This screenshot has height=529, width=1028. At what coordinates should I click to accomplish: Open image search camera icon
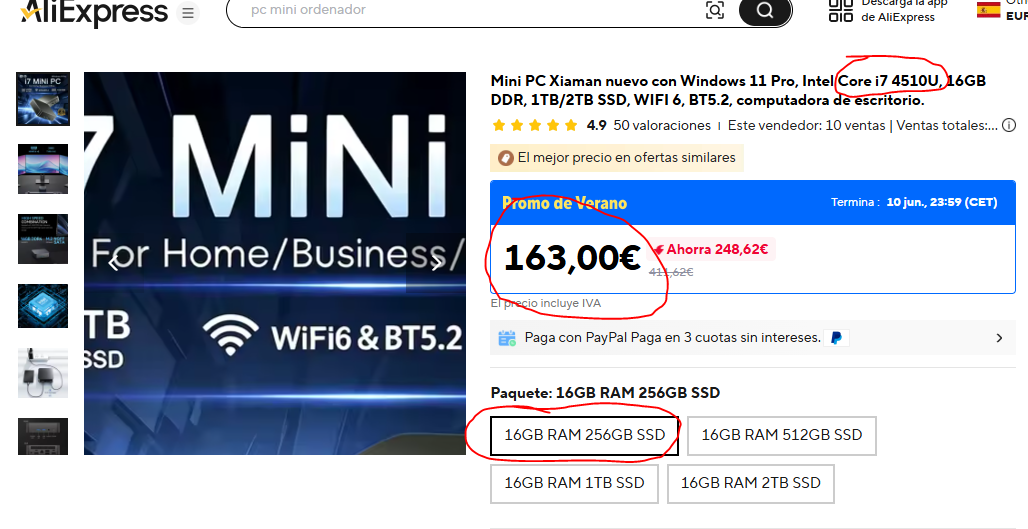715,10
